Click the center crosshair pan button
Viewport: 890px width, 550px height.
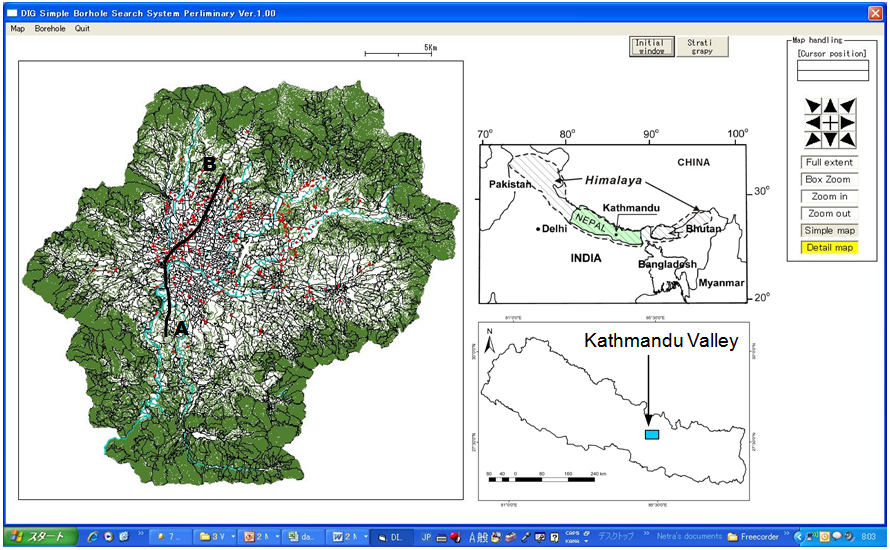pos(829,122)
